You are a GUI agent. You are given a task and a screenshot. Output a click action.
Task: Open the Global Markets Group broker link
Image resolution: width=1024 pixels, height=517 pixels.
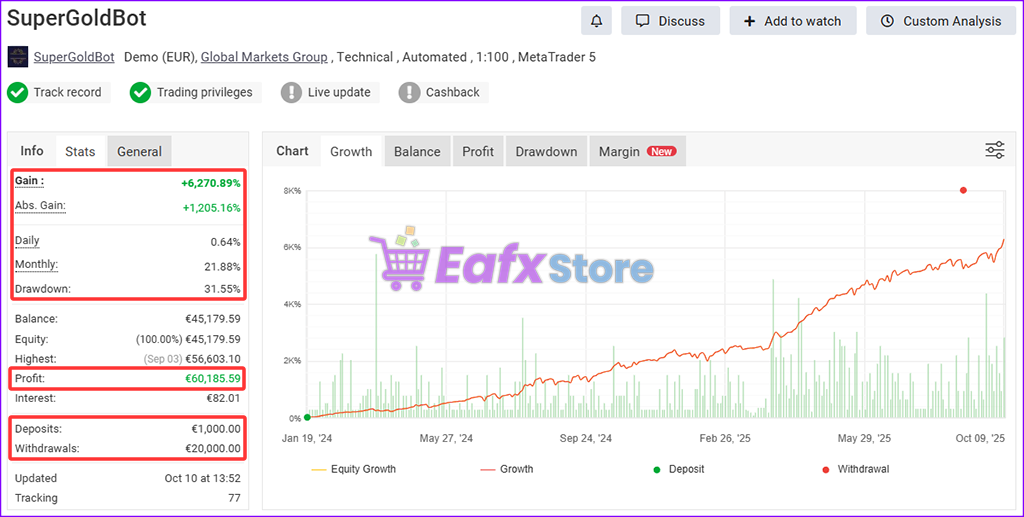point(264,57)
